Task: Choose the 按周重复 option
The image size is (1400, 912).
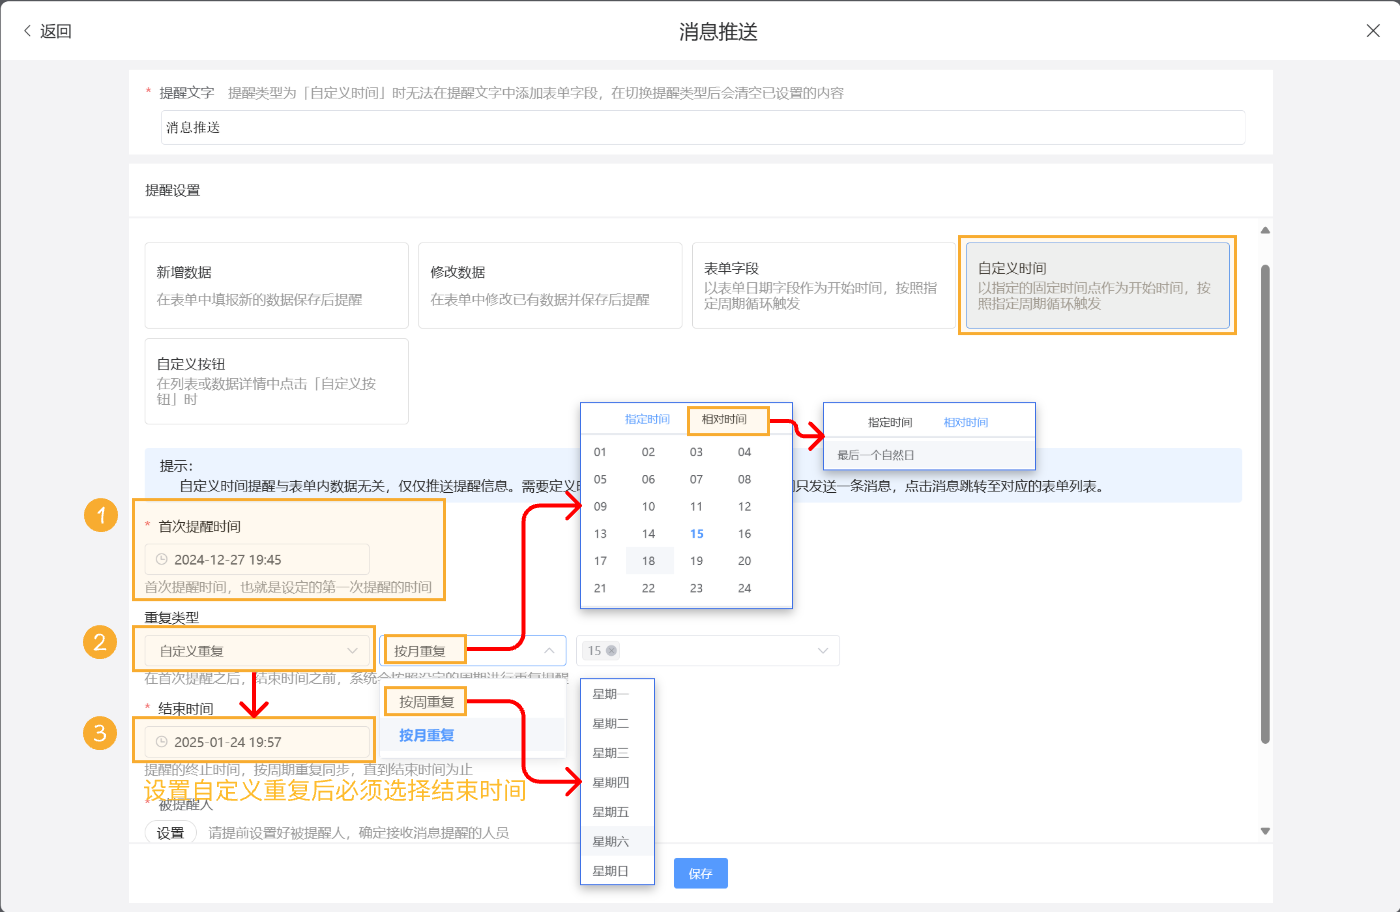Action: (x=424, y=700)
